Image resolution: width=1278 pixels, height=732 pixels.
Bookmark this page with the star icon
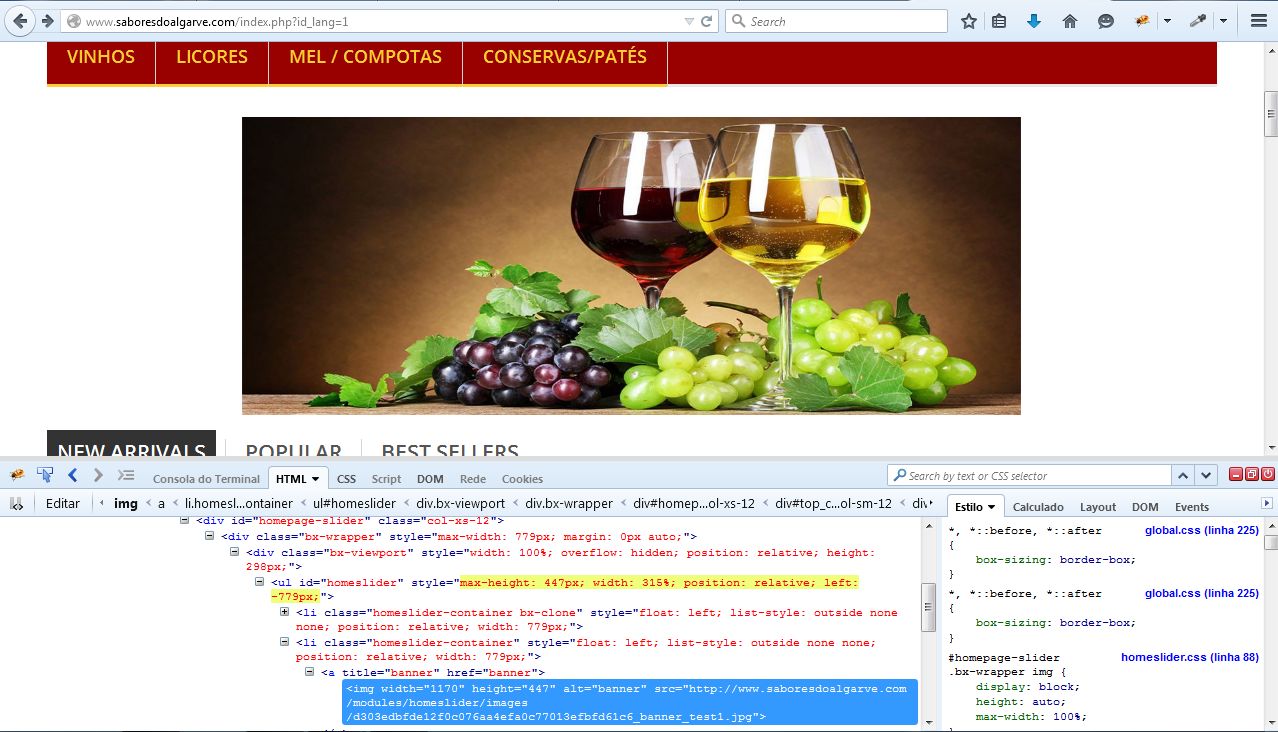[x=968, y=21]
